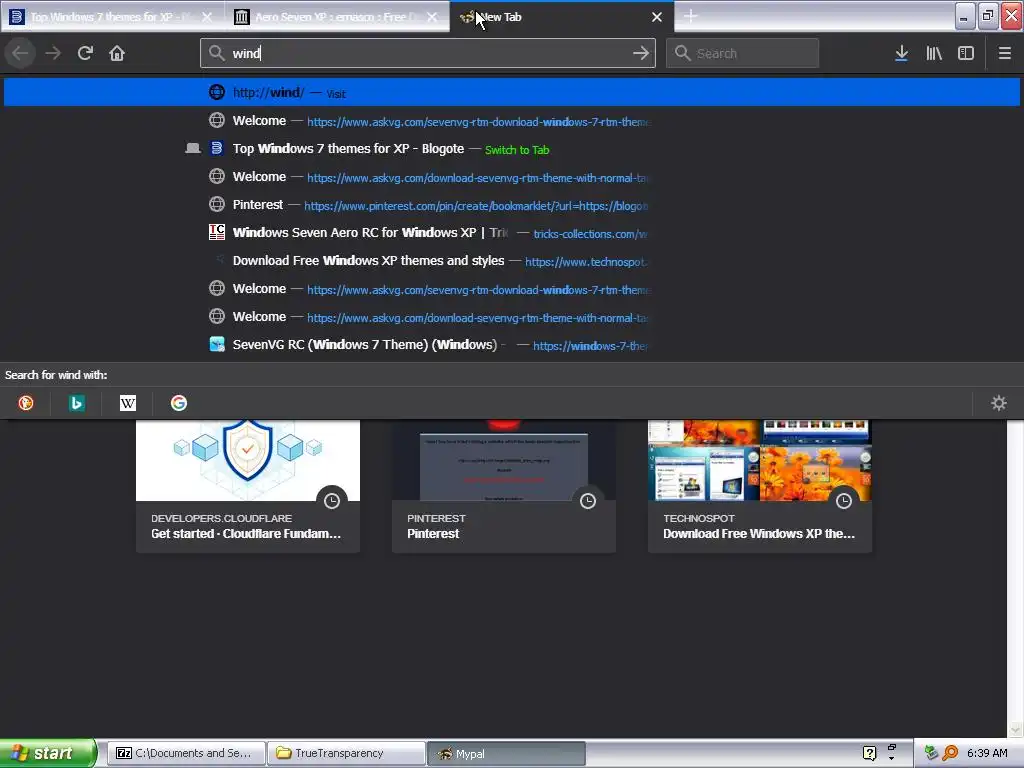Open Windows Seven Aero RC for Windows XP suggestion

[512, 232]
